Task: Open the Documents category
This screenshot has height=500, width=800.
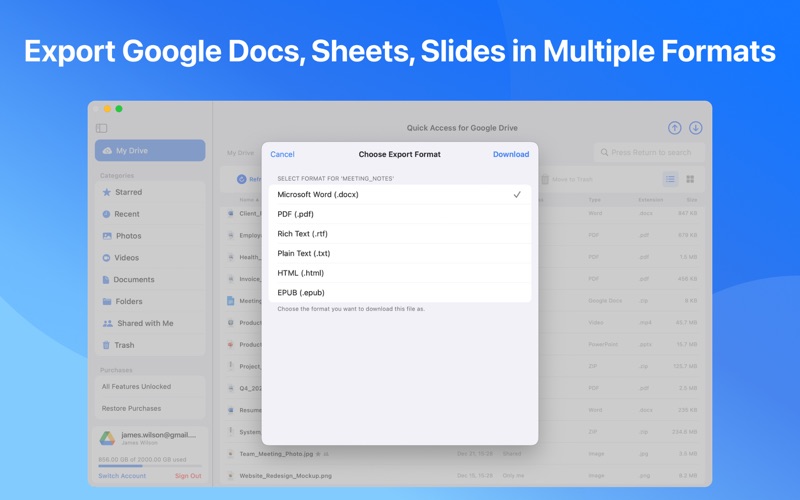Action: pyautogui.click(x=150, y=280)
